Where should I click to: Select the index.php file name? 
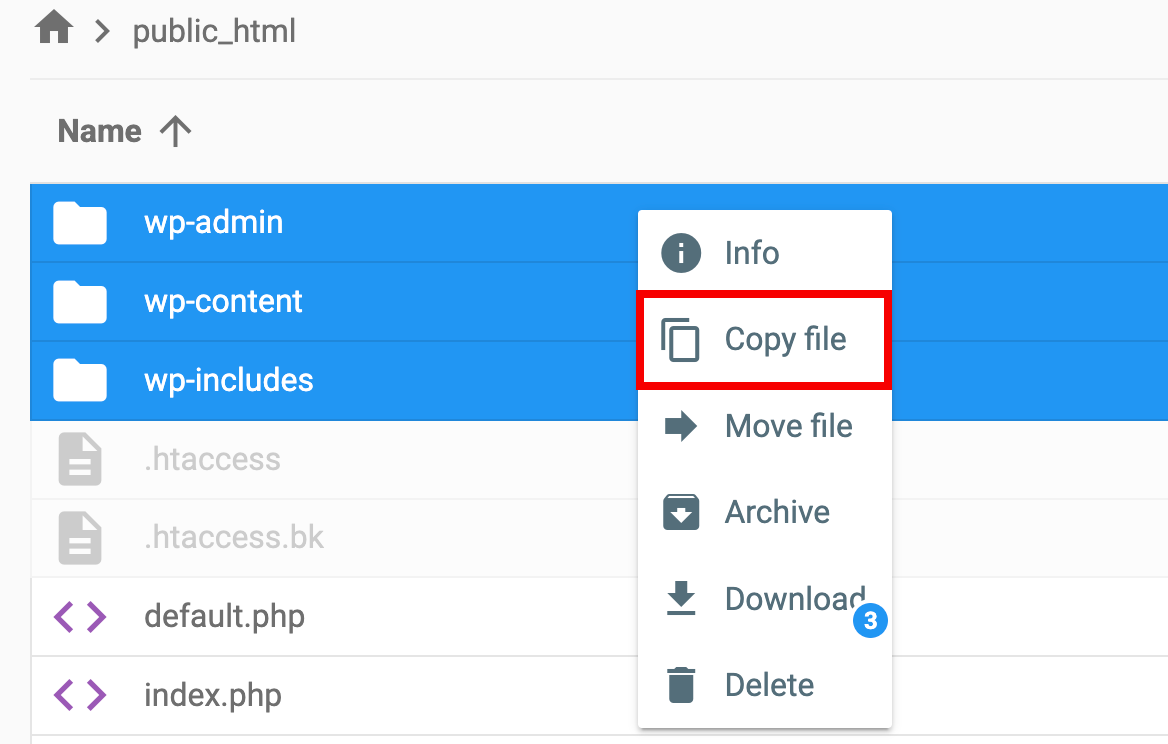point(213,694)
